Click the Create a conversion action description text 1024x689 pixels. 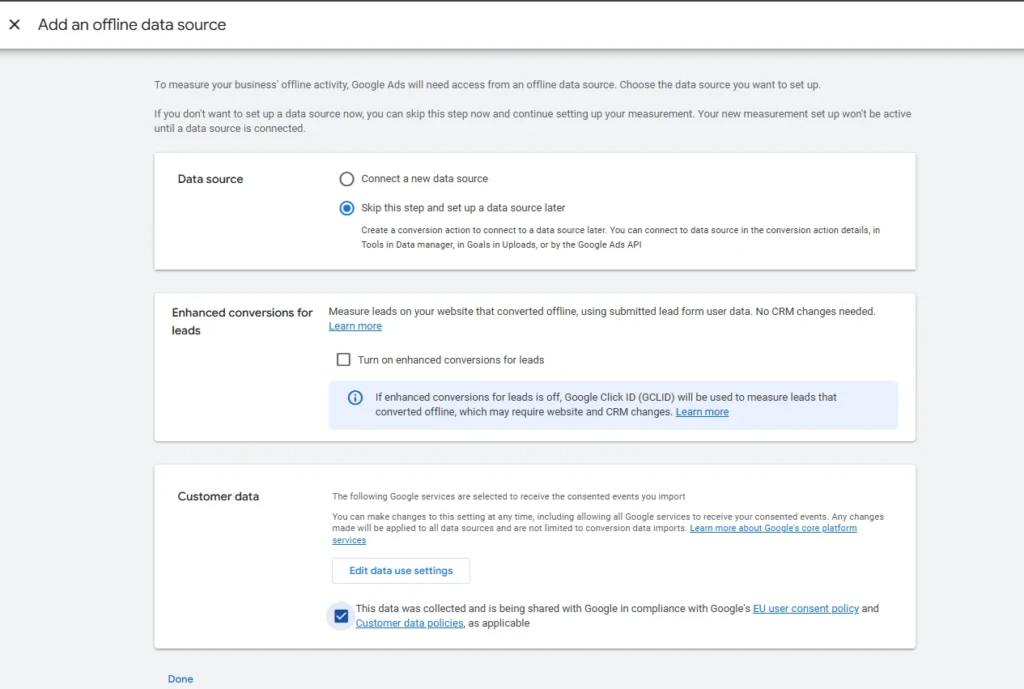pos(620,238)
